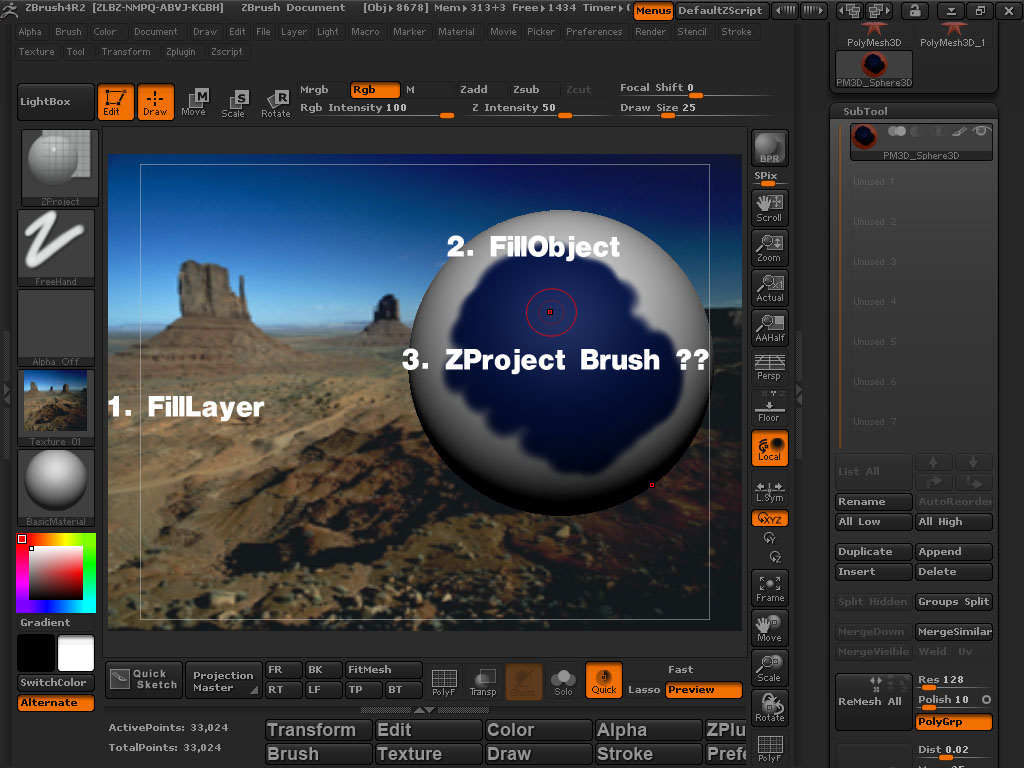1024x768 pixels.
Task: Click the Preview render button
Action: tap(704, 690)
